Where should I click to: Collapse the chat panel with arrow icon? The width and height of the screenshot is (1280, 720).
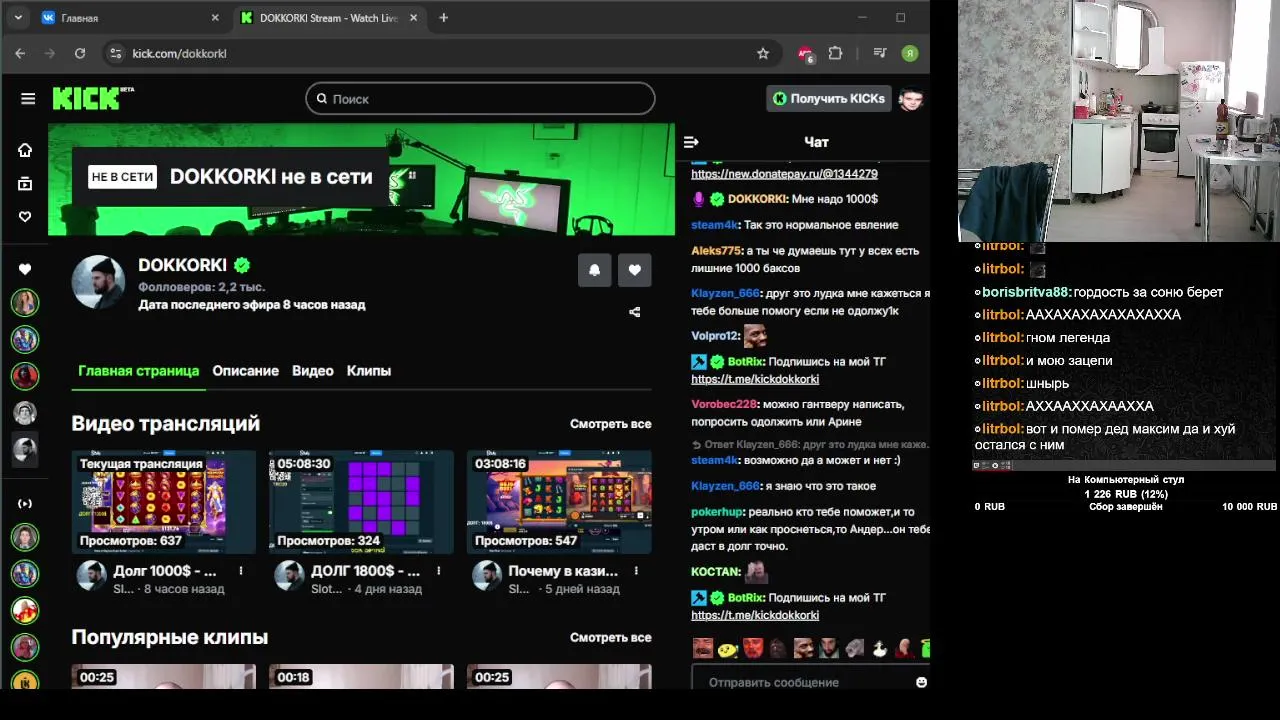point(691,142)
